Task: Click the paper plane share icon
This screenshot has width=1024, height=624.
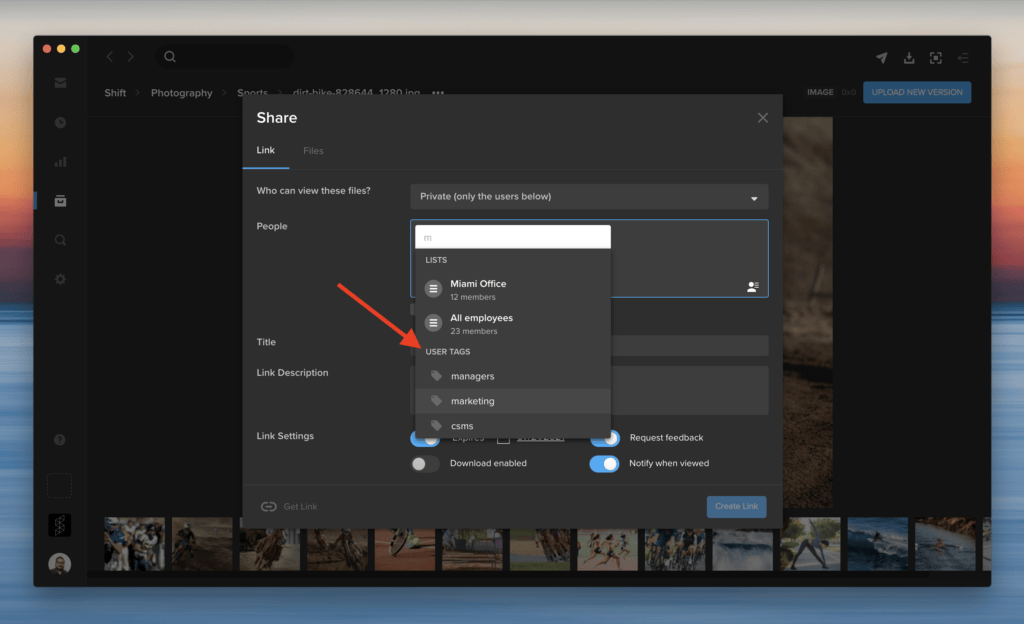Action: tap(882, 57)
